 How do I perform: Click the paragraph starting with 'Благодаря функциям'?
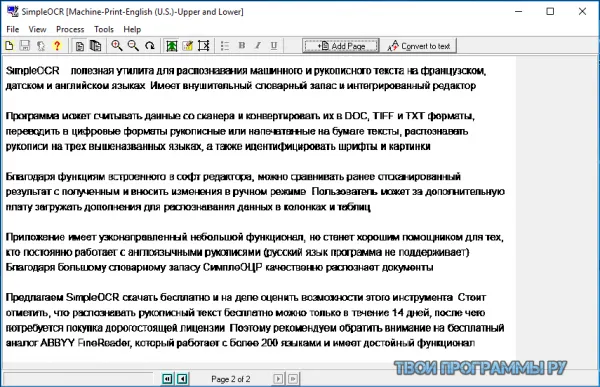click(255, 192)
